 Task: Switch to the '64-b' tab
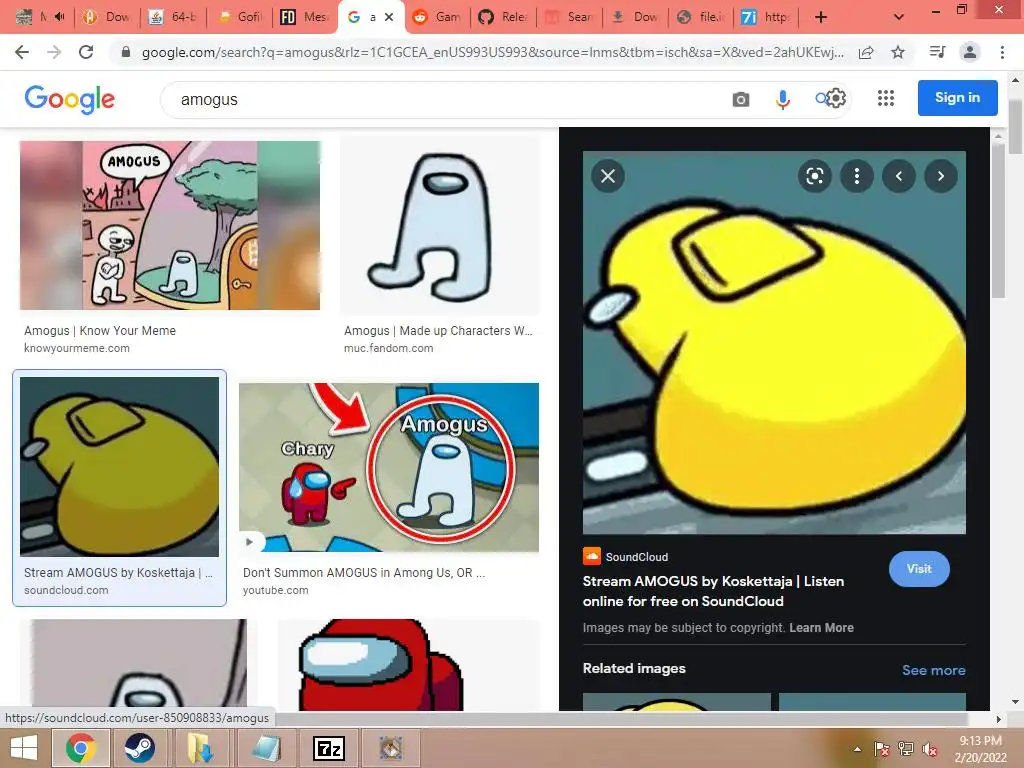pyautogui.click(x=173, y=17)
